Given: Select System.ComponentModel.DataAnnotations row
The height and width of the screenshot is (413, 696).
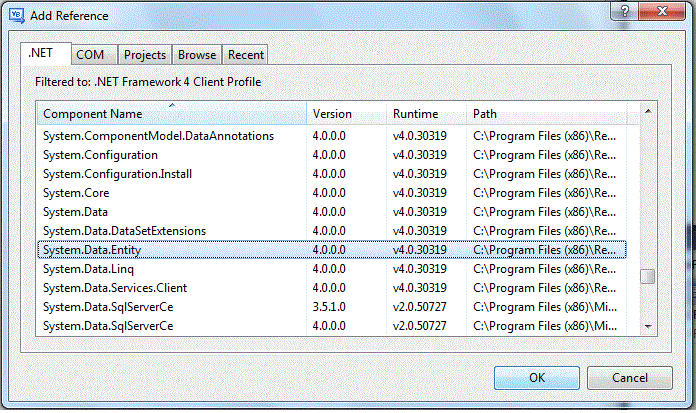Looking at the screenshot, I should pos(332,136).
